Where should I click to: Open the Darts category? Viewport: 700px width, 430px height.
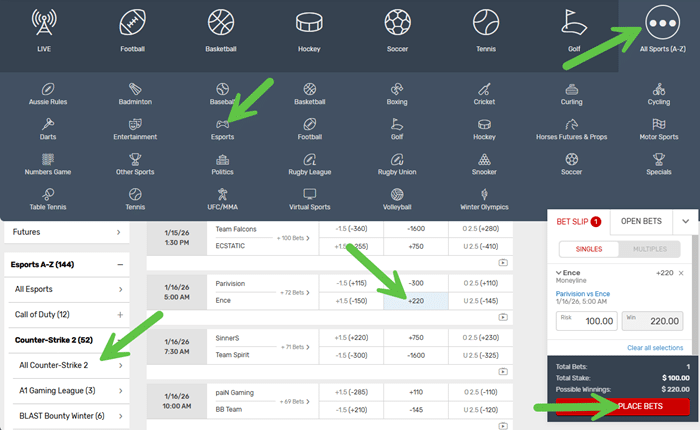tap(48, 127)
